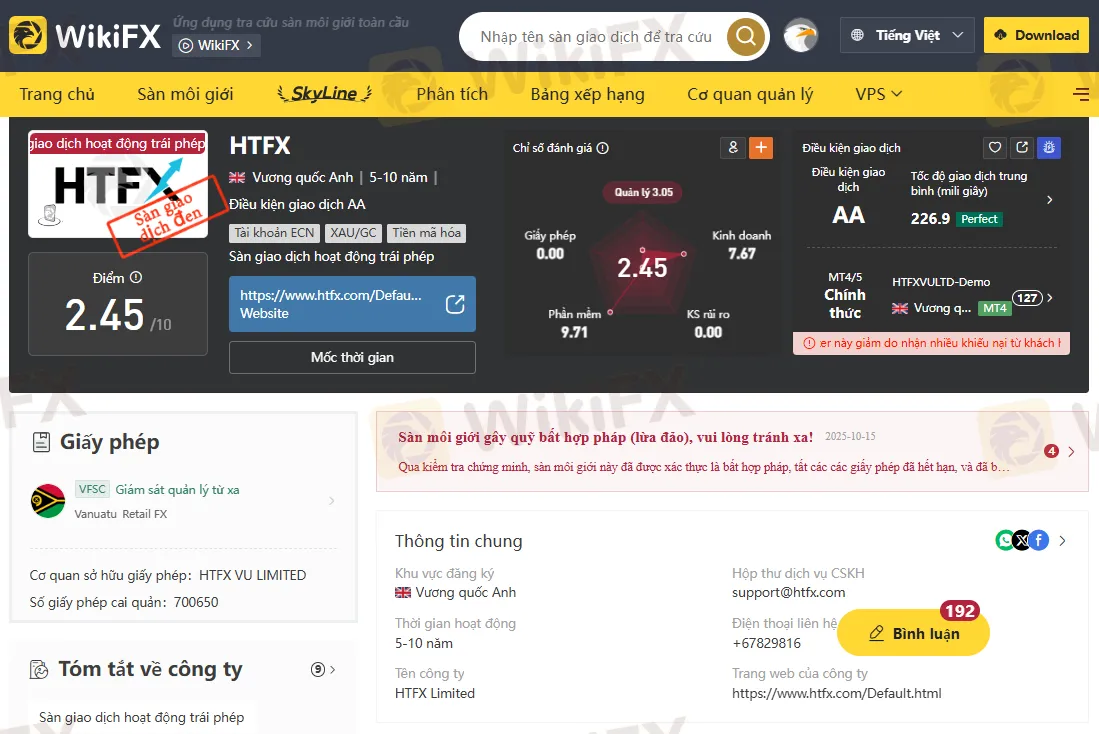Image resolution: width=1099 pixels, height=734 pixels.
Task: Click the broker search input field
Action: [x=595, y=37]
